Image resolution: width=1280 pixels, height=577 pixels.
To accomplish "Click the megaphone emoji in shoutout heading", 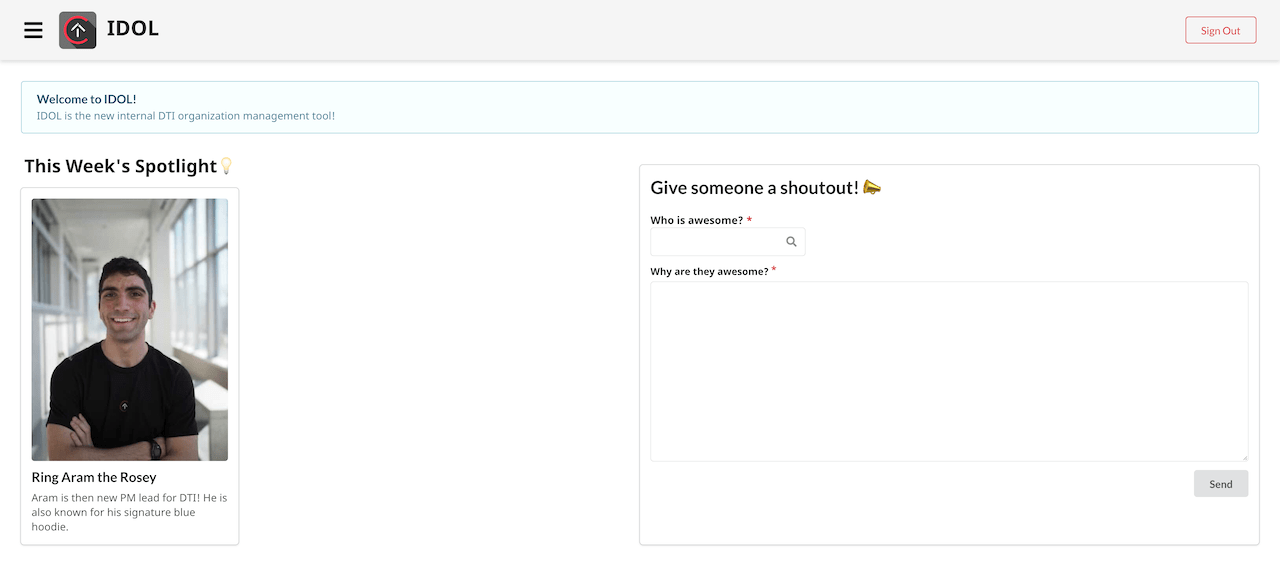I will 870,186.
